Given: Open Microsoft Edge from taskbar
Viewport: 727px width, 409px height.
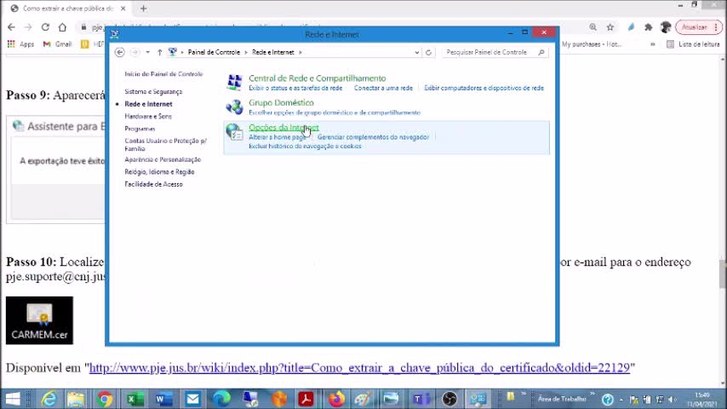Looking at the screenshot, I should (x=222, y=399).
